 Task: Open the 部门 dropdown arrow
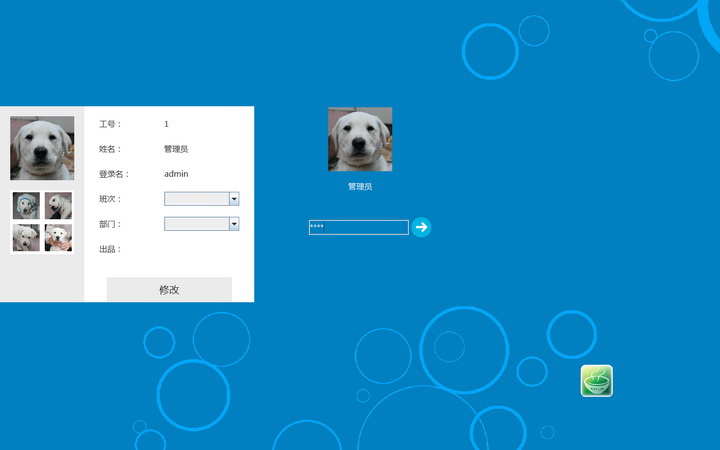coord(234,224)
